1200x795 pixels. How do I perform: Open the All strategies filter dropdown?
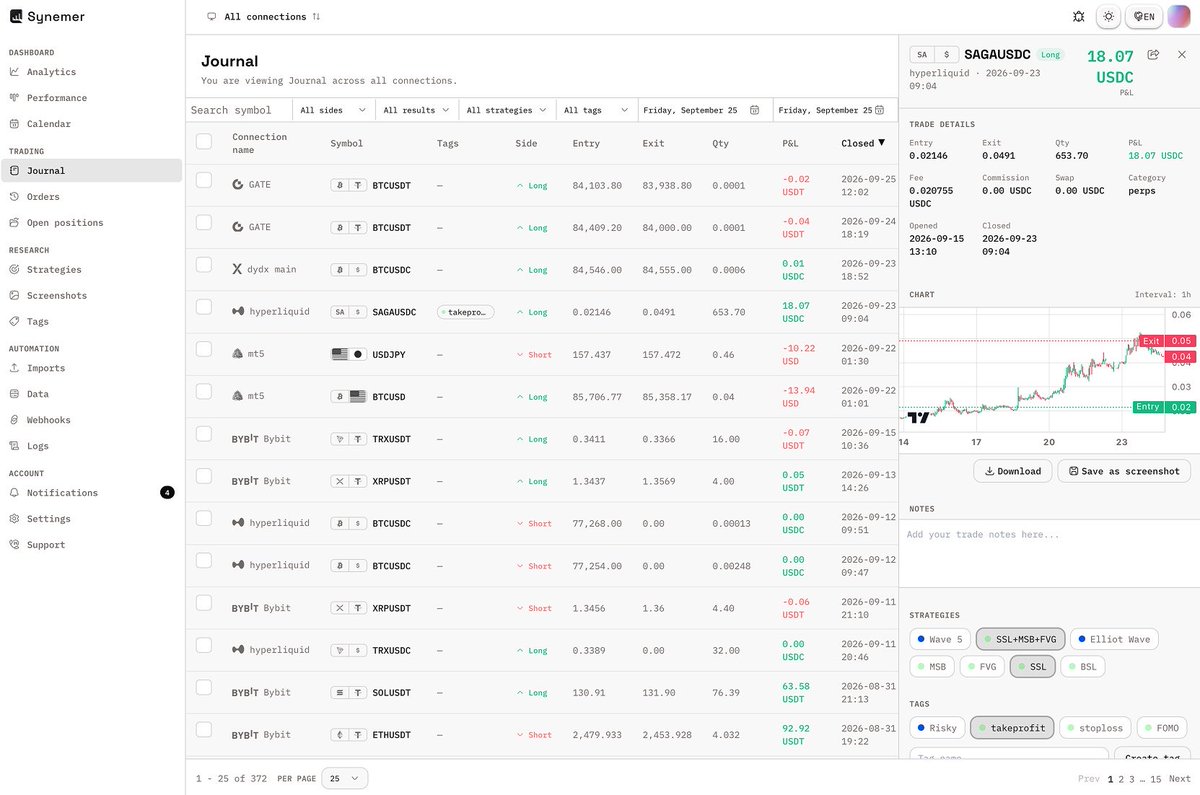(507, 110)
